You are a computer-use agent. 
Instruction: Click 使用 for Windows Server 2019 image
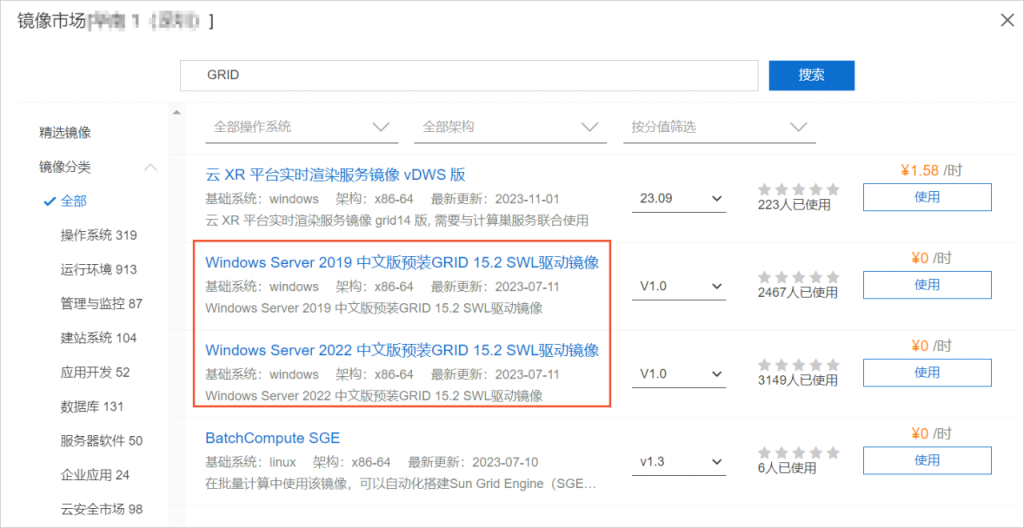(927, 285)
